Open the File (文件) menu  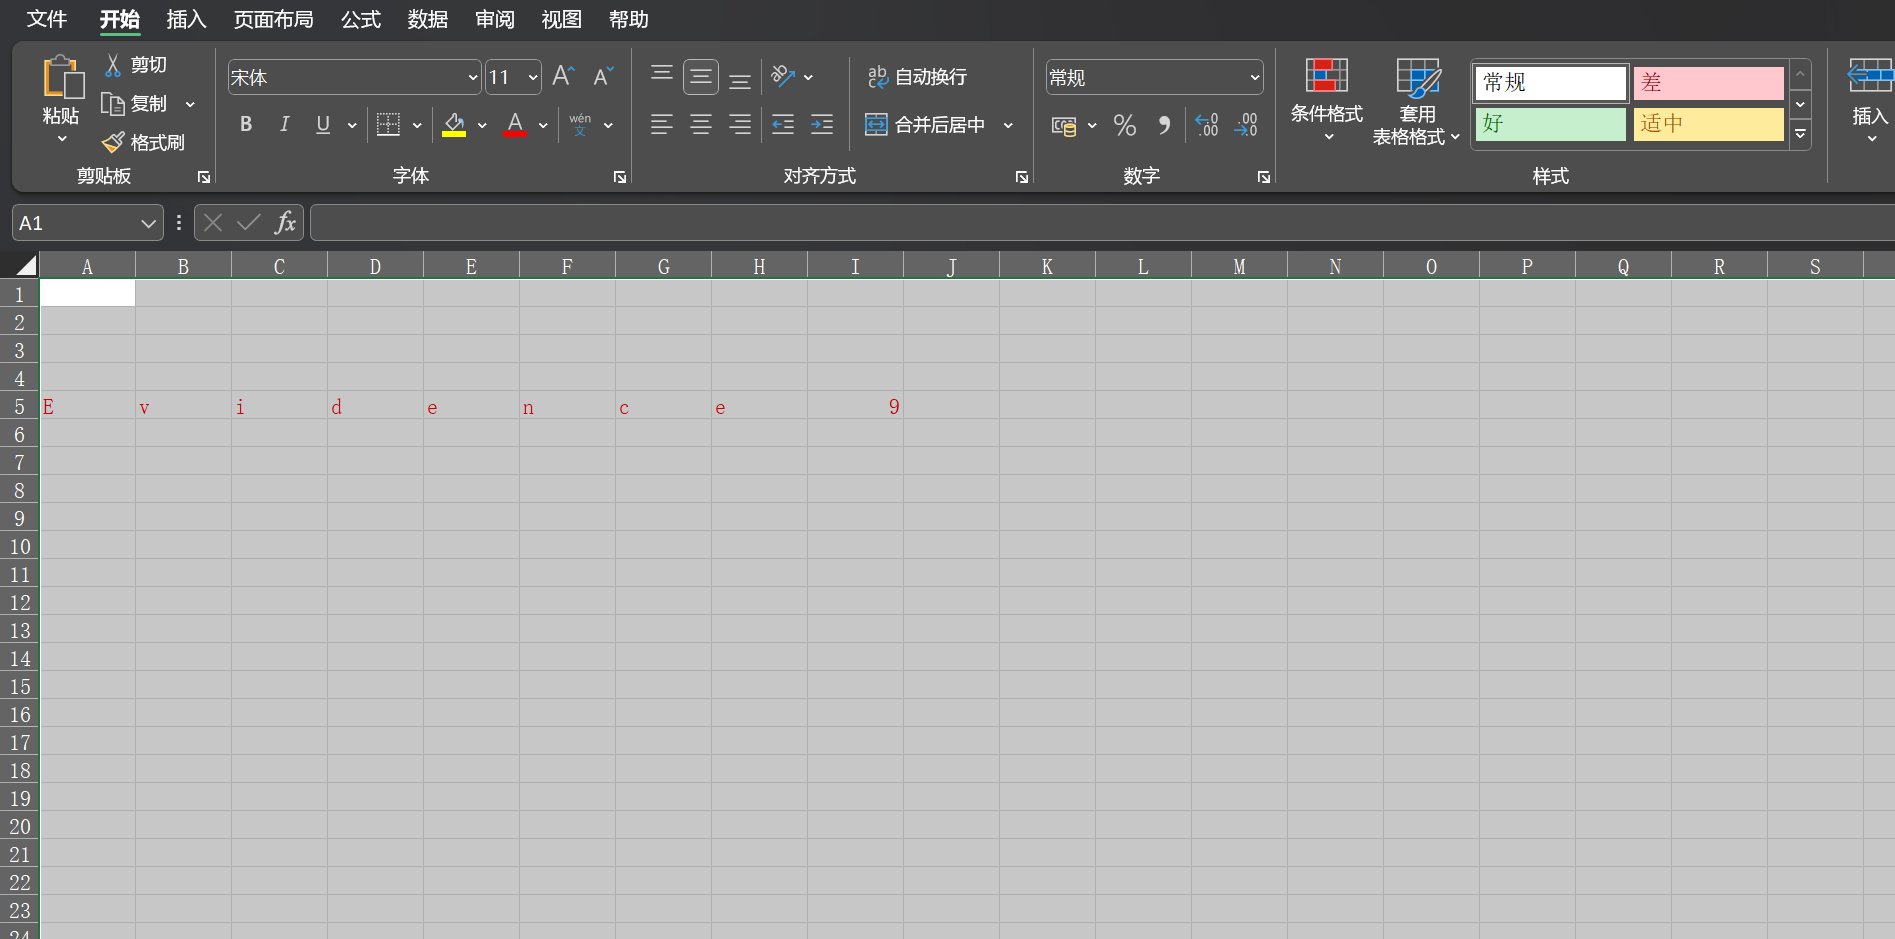click(x=46, y=20)
